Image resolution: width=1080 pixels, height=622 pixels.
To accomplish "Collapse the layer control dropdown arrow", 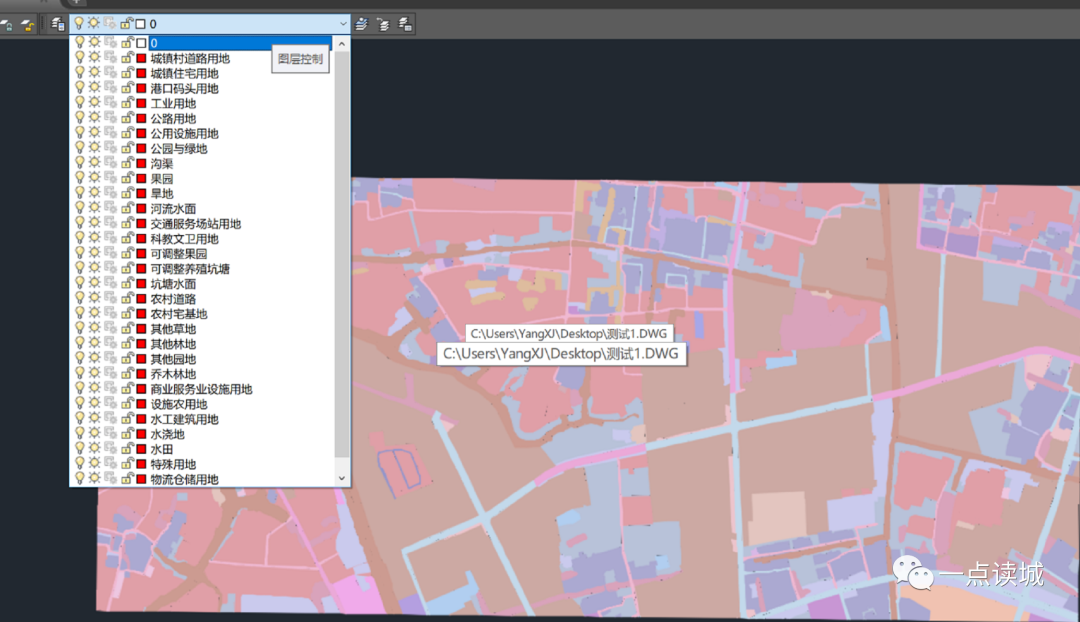I will click(343, 23).
